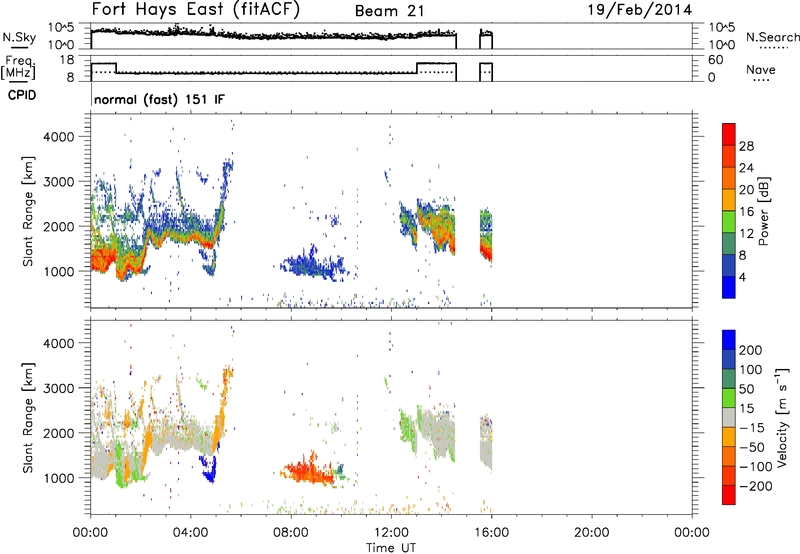Click the '10^5' left tick of N.Sky panel
800x554 pixels.
[61, 27]
